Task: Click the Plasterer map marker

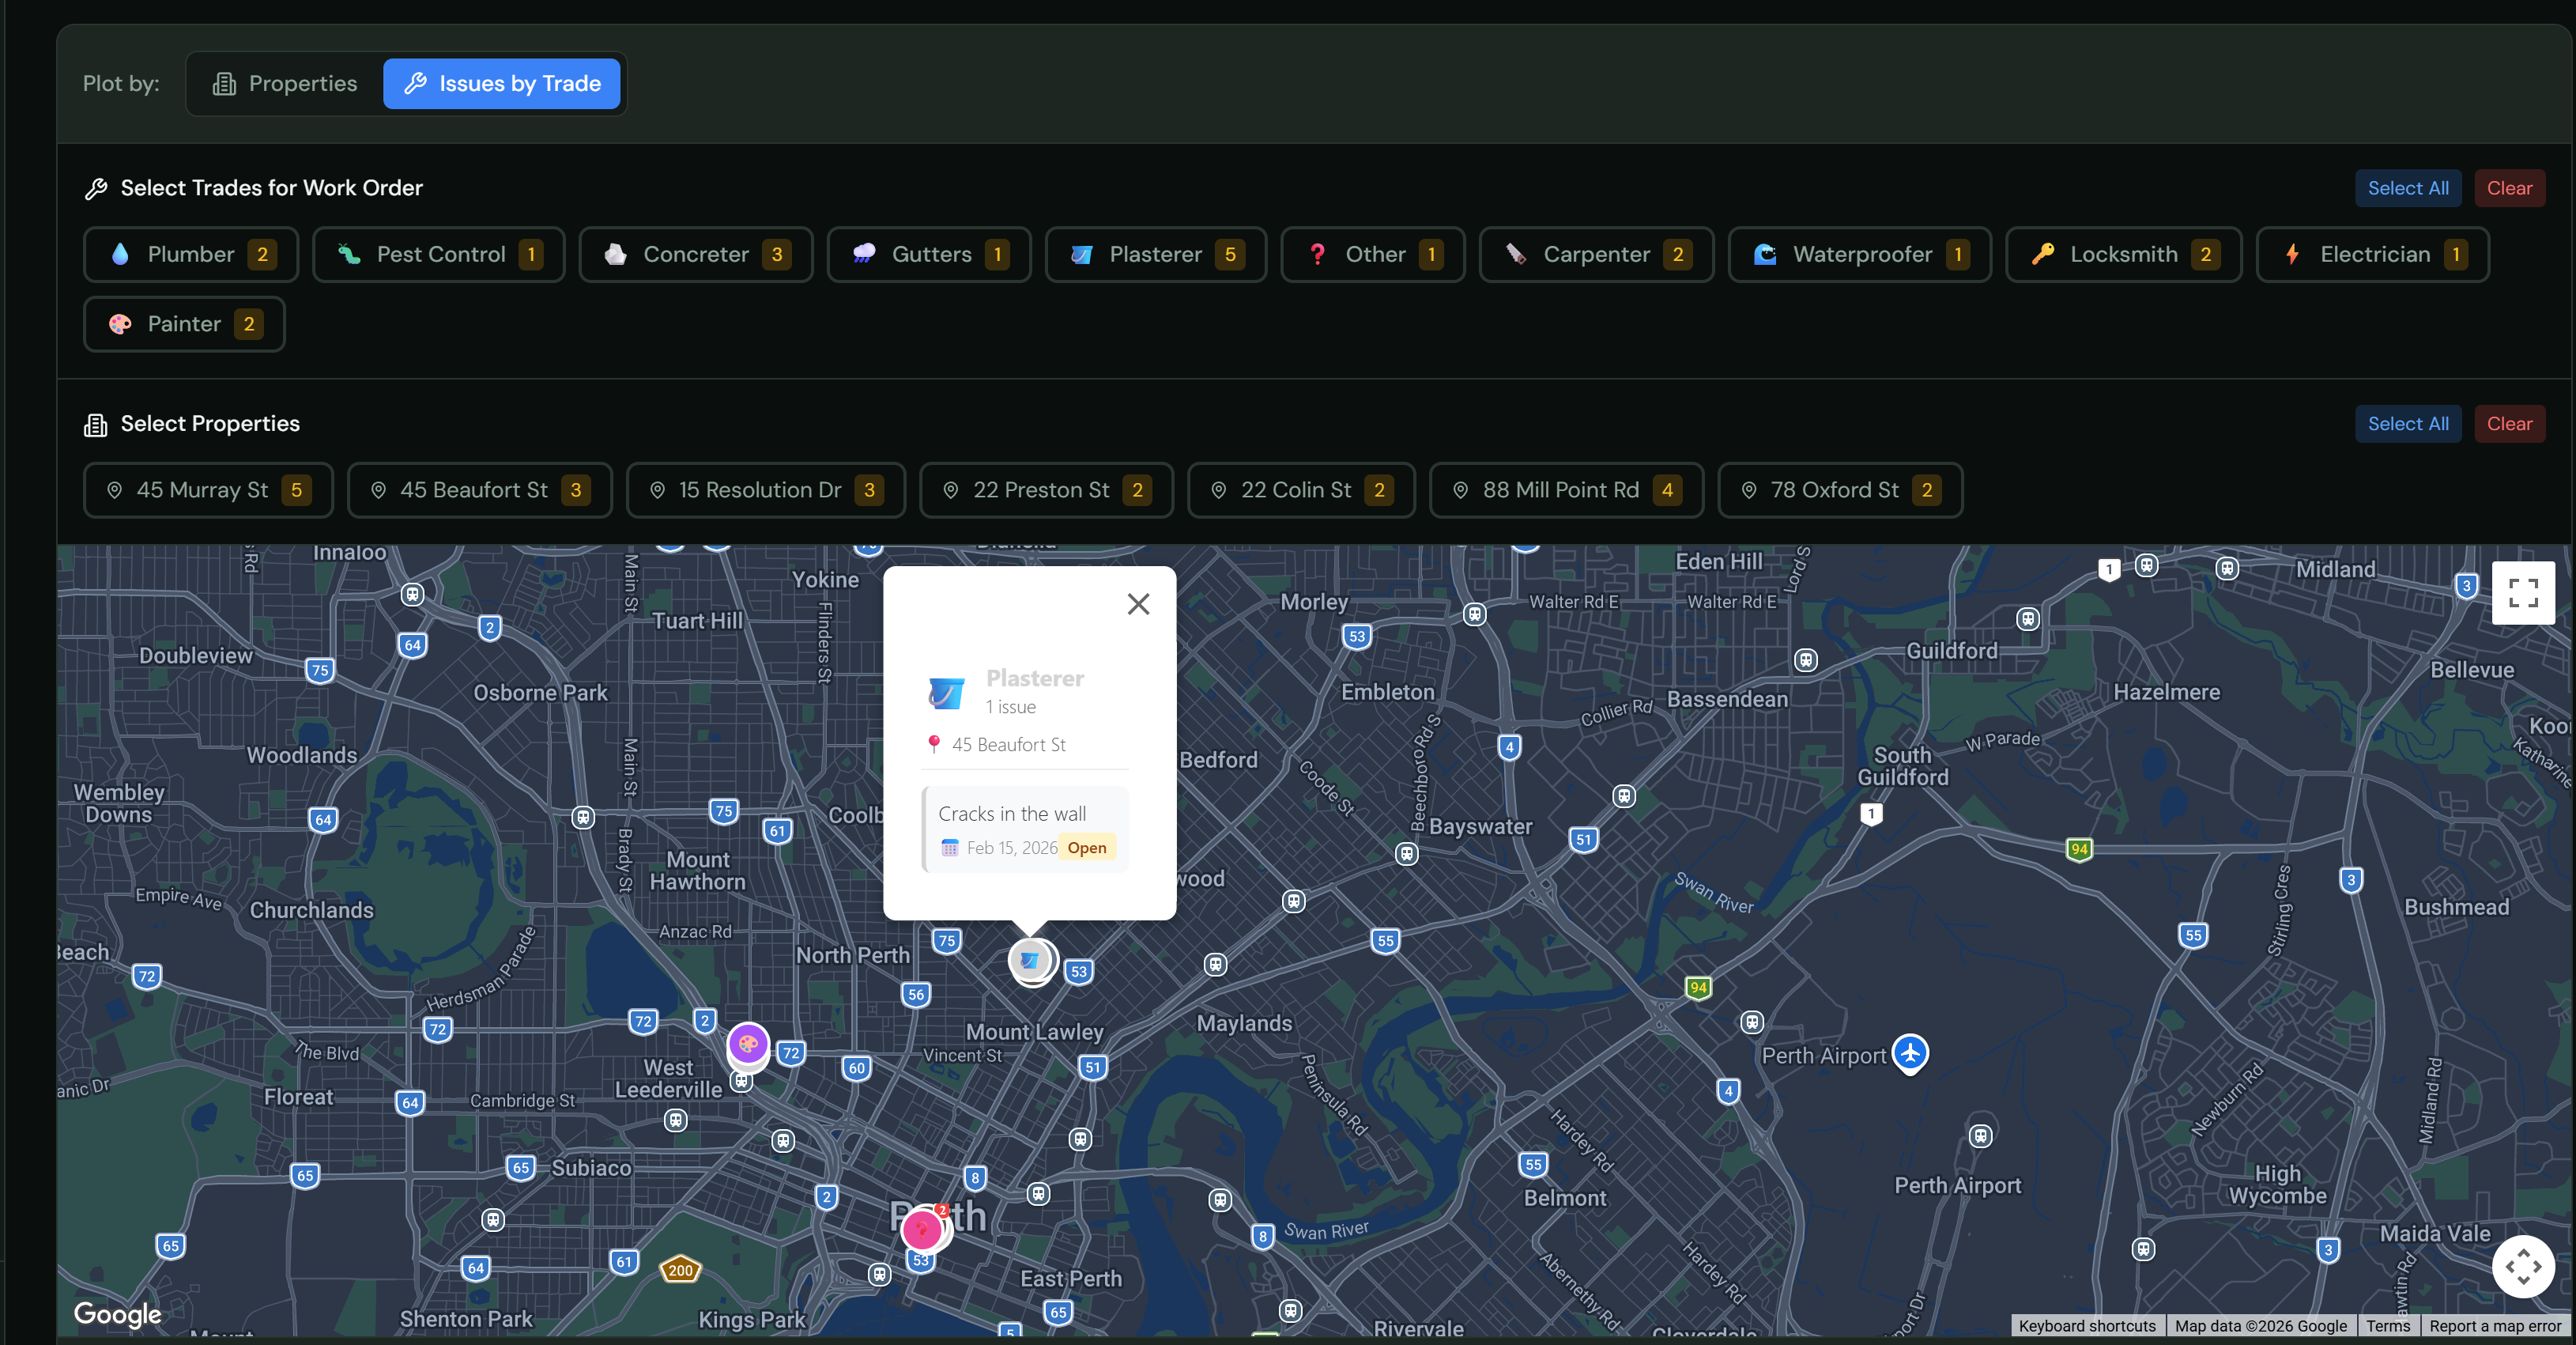Action: [1031, 960]
